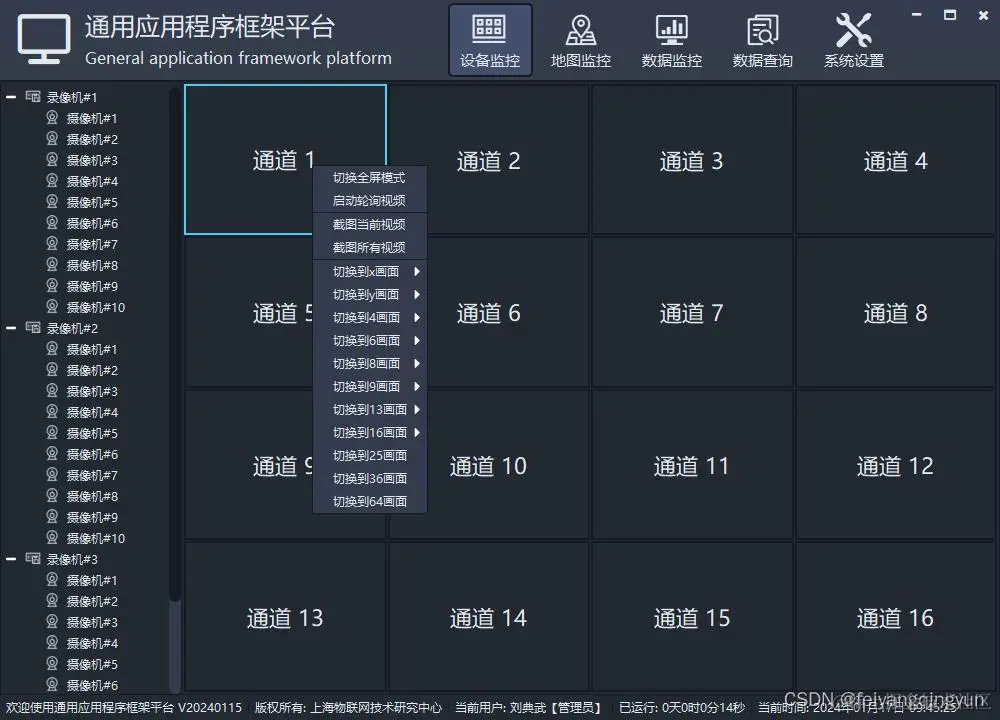Viewport: 1000px width, 720px height.
Task: Select the 通道 11 video panel
Action: [x=690, y=465]
